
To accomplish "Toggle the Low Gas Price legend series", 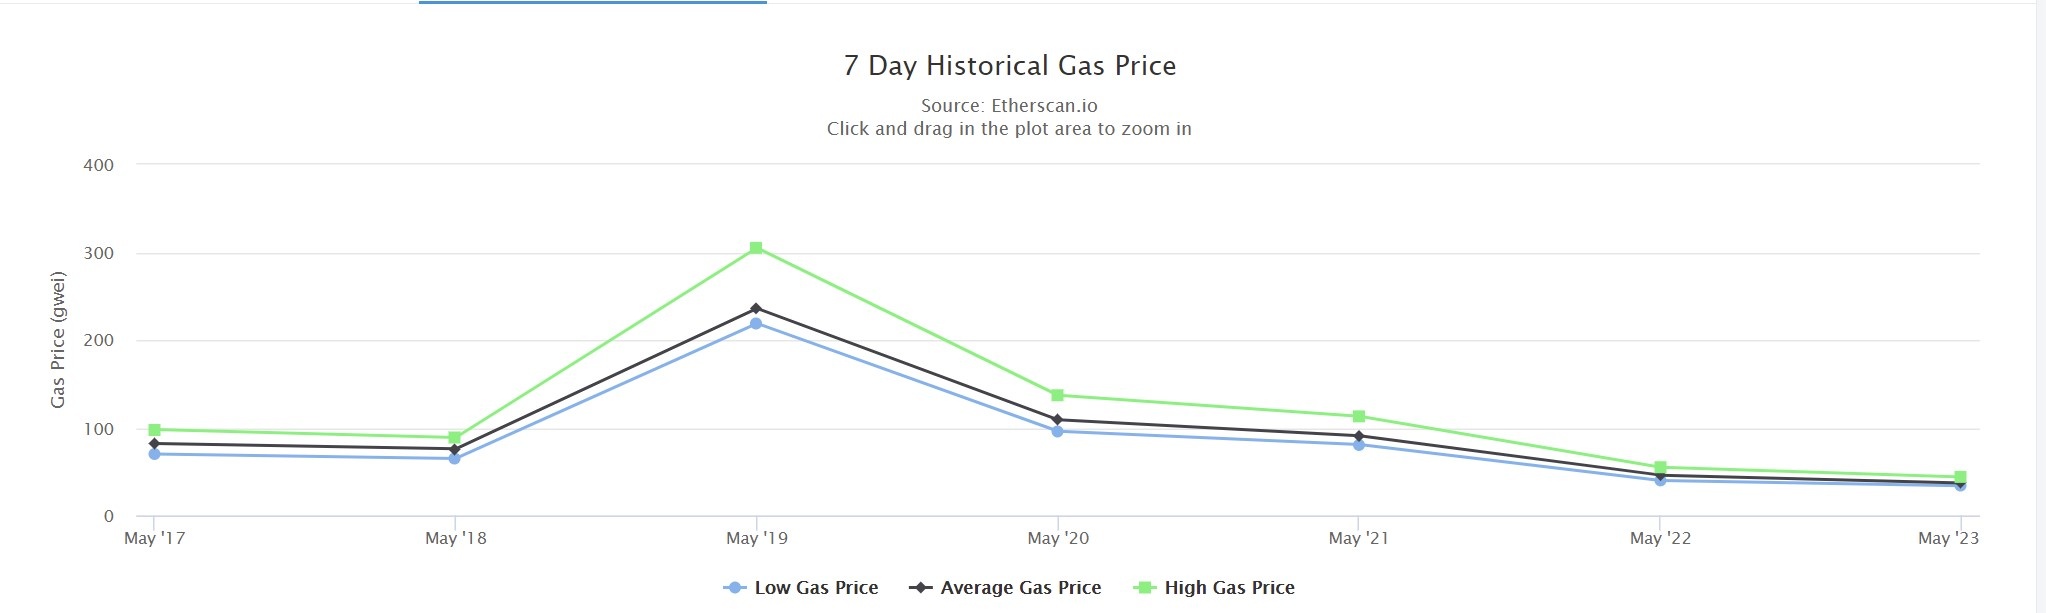I will coord(815,588).
